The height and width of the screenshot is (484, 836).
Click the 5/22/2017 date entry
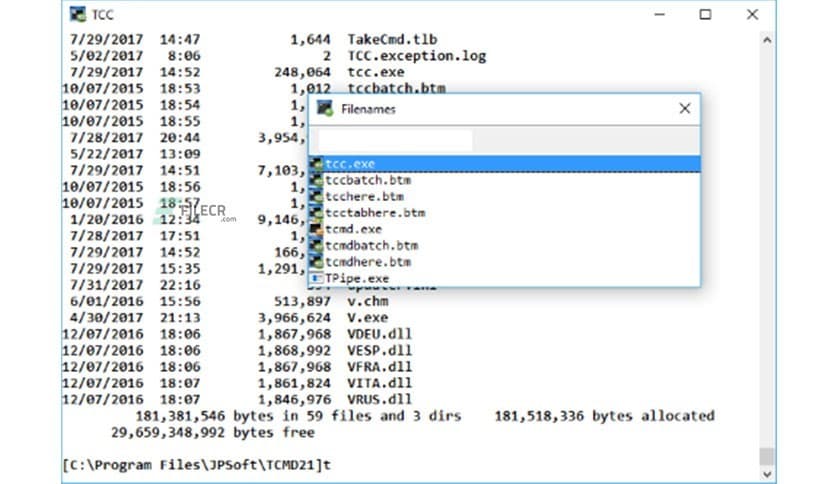pyautogui.click(x=107, y=154)
